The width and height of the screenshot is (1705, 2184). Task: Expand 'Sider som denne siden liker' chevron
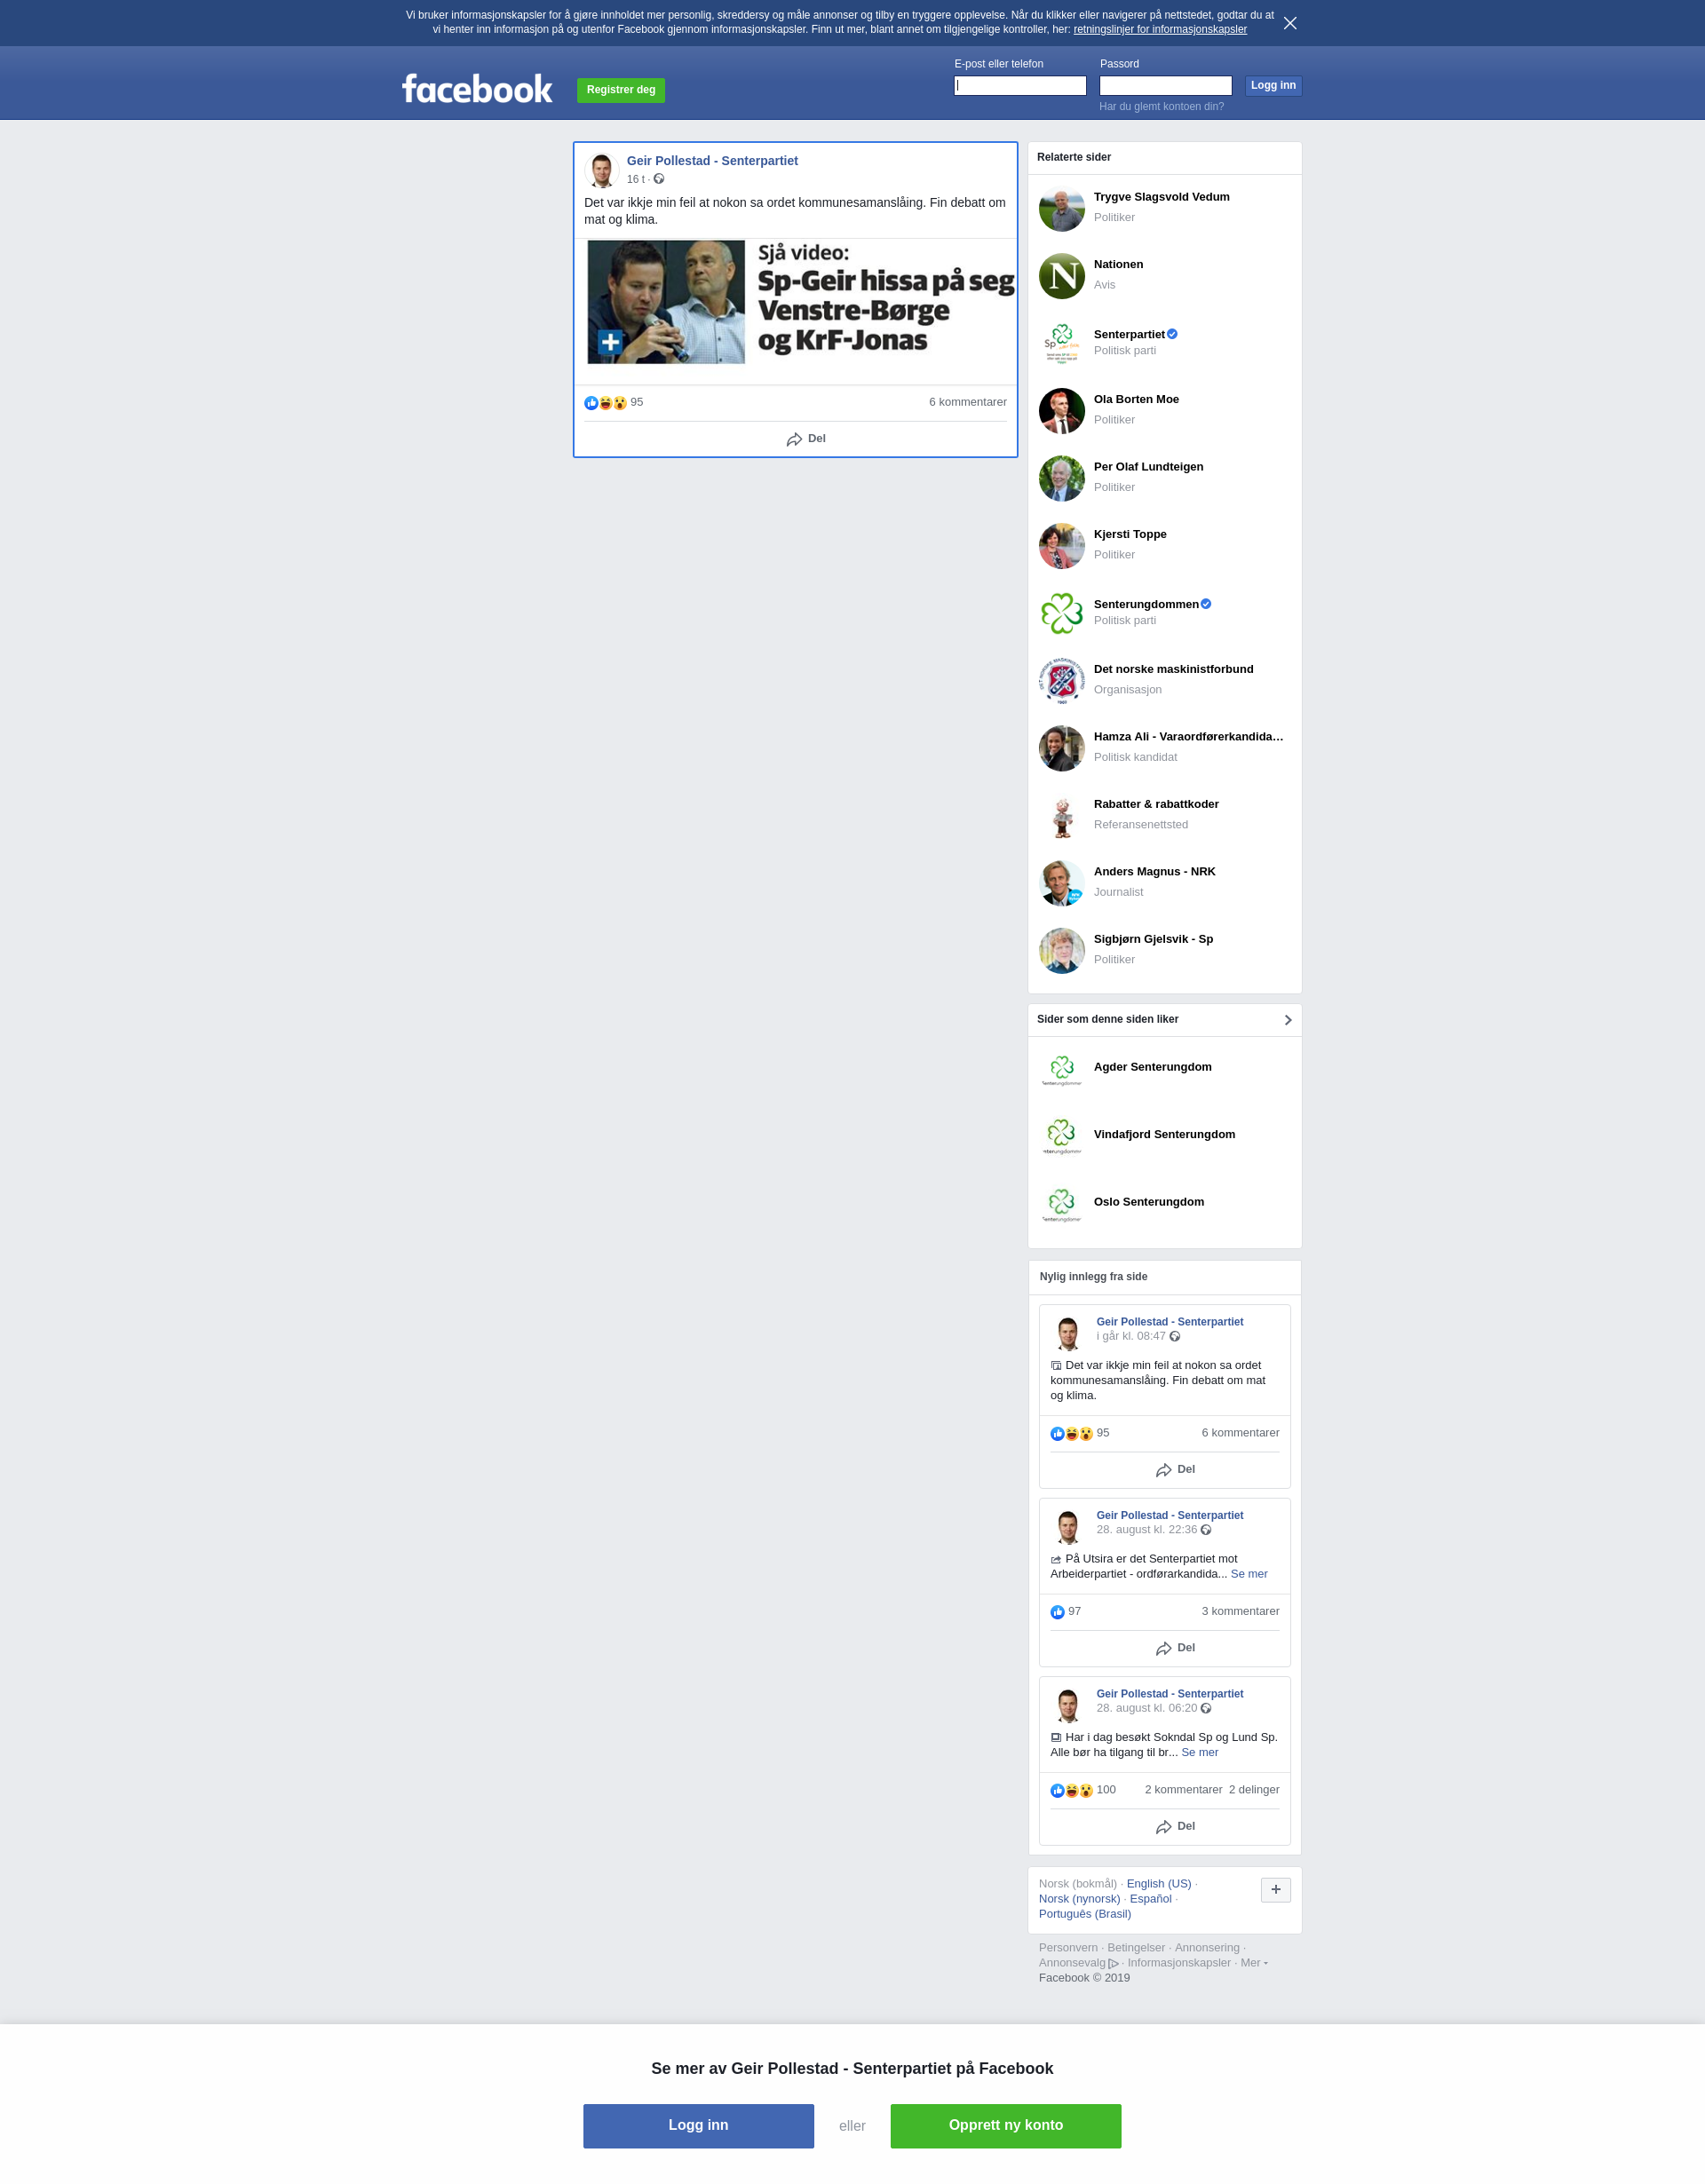tap(1288, 1020)
